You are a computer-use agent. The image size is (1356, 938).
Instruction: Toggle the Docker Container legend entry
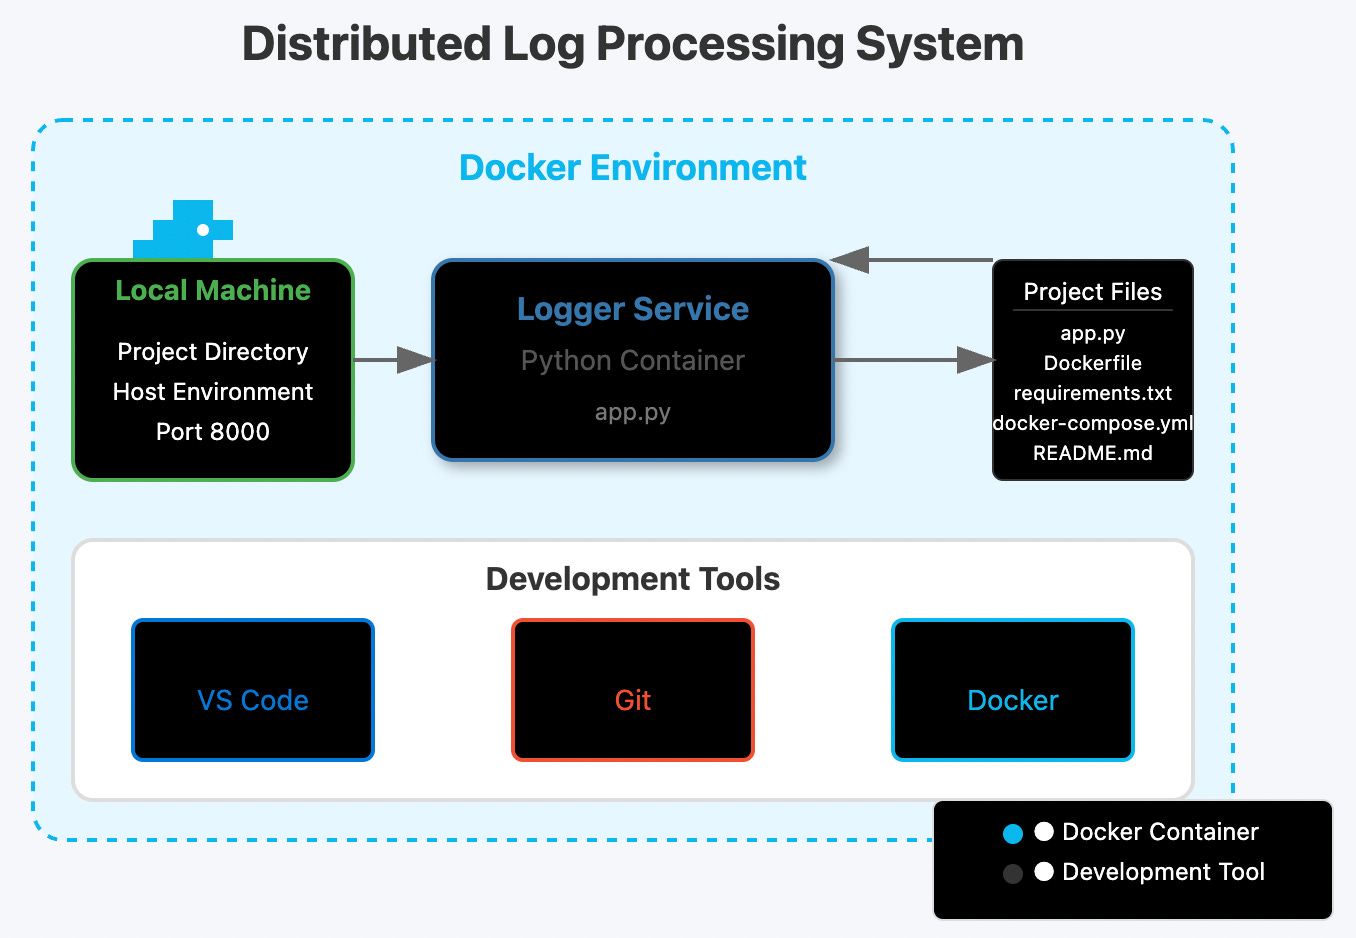click(x=1160, y=831)
